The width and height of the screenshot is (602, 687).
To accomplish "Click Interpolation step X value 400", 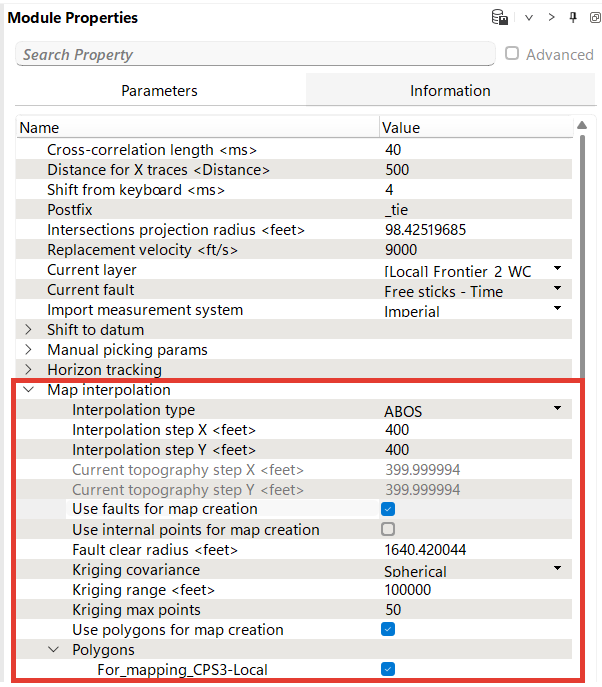I will [x=397, y=430].
